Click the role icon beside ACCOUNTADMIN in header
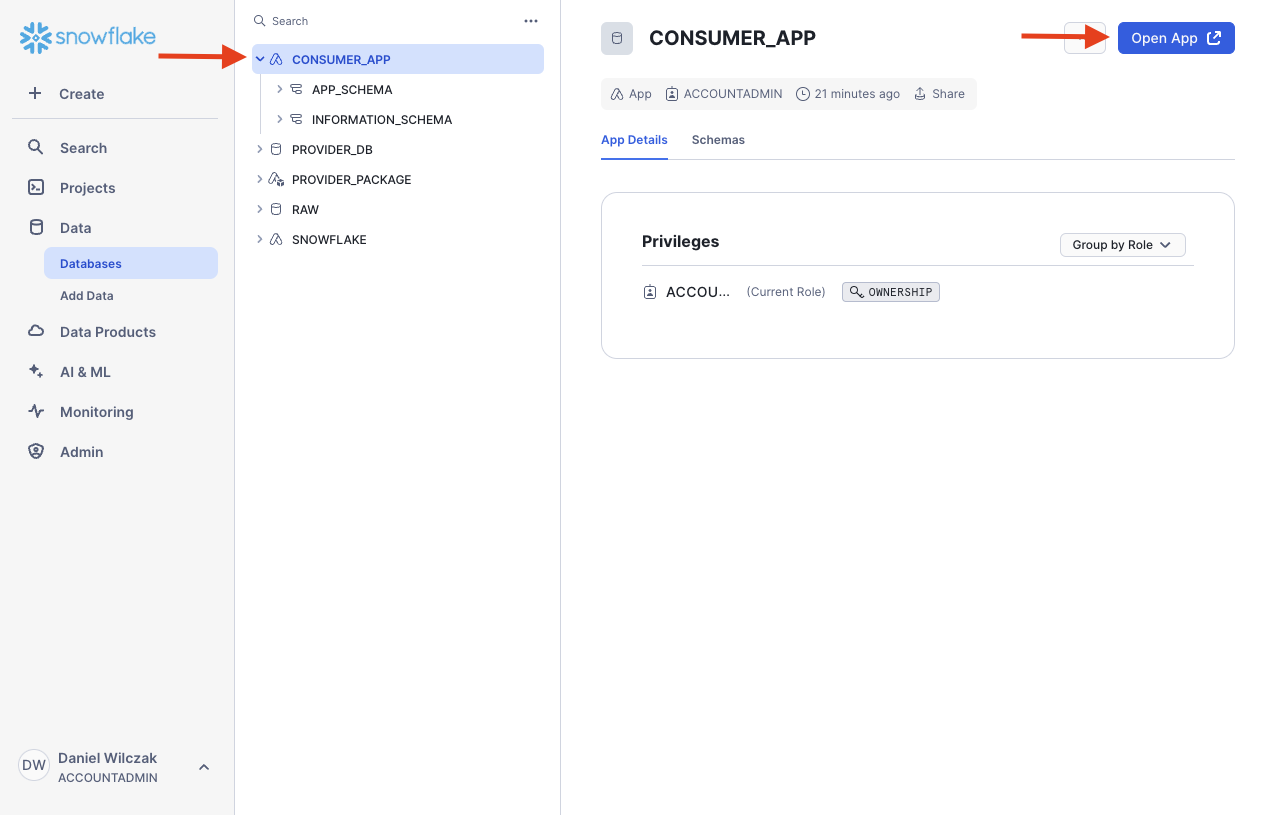This screenshot has height=815, width=1273. click(672, 94)
